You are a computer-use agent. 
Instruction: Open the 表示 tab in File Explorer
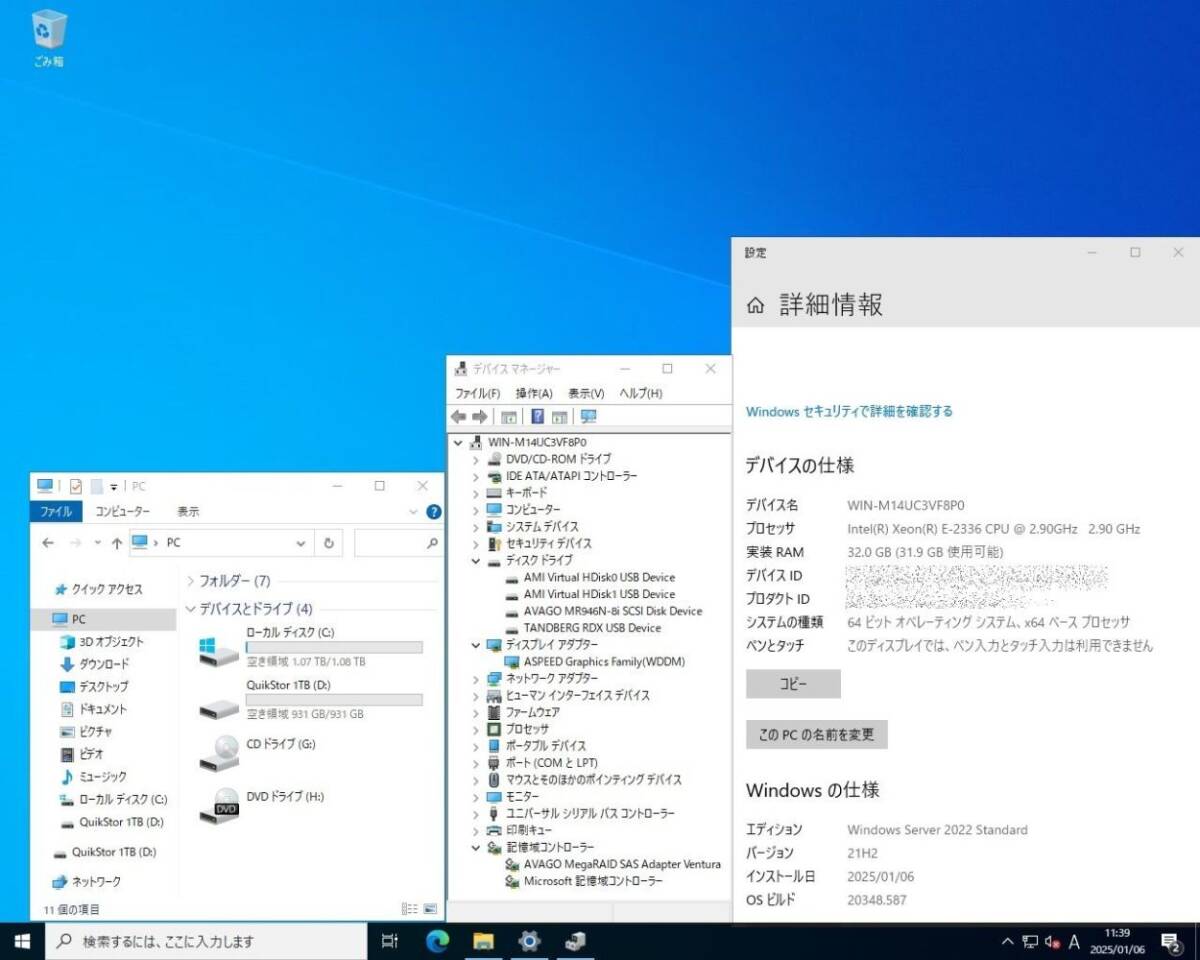(x=188, y=511)
